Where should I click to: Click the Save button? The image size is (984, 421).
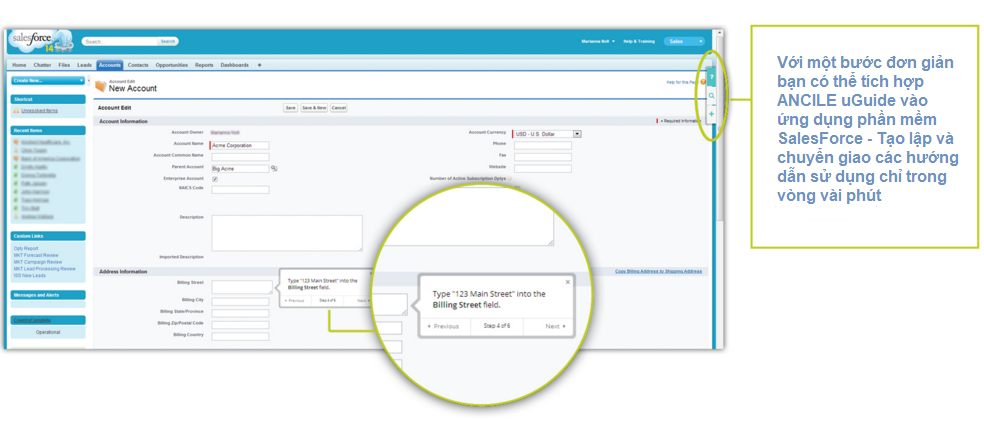point(291,108)
